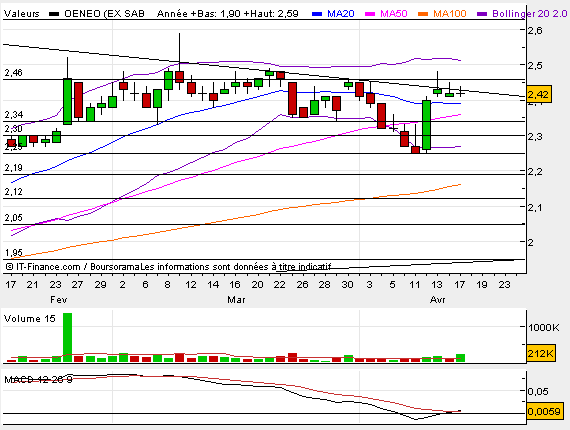Select the MA100 legend label
Viewport: 570px width, 430px height.
450,14
